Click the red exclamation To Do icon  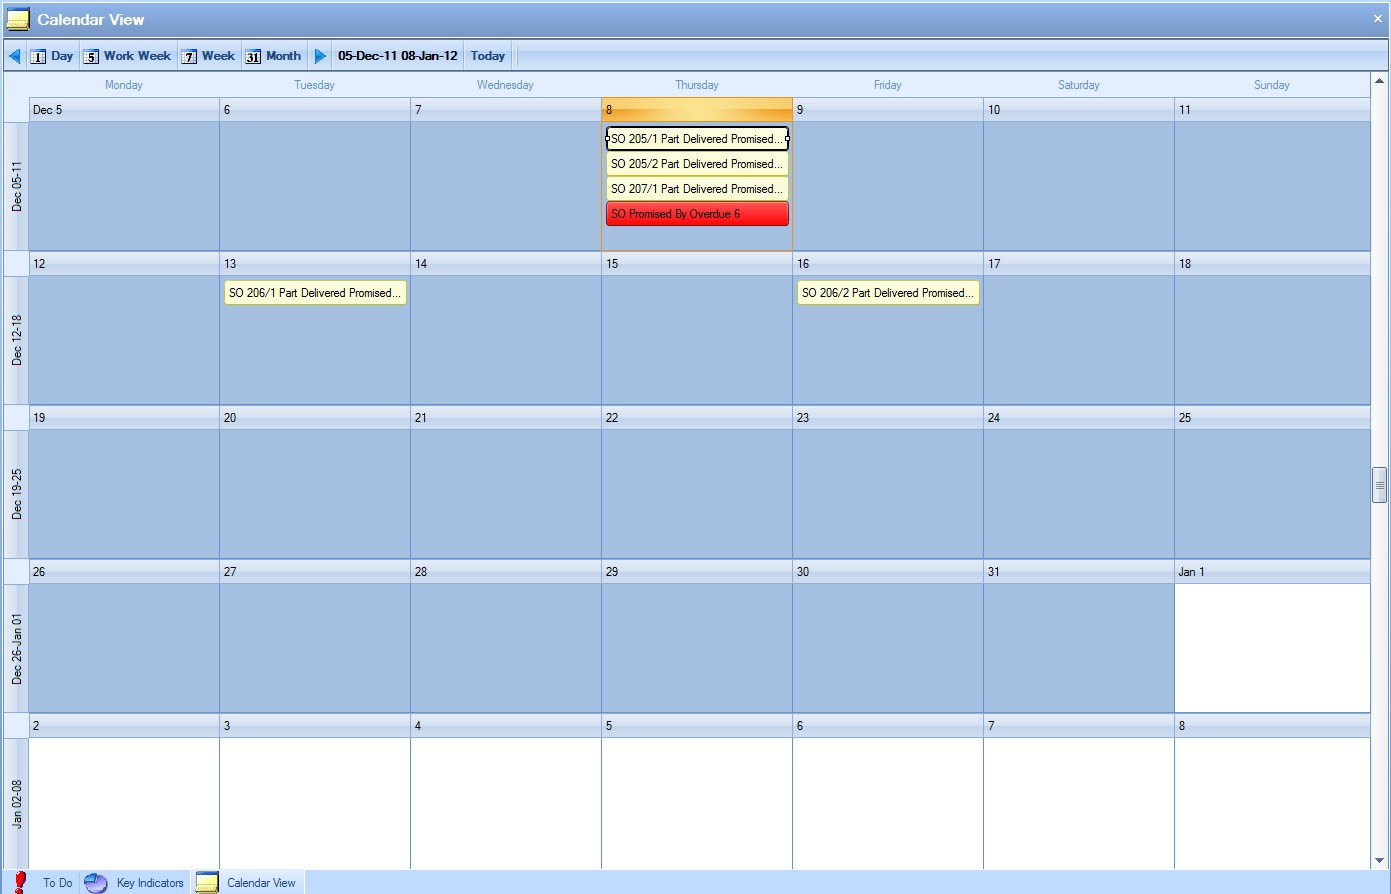point(20,882)
